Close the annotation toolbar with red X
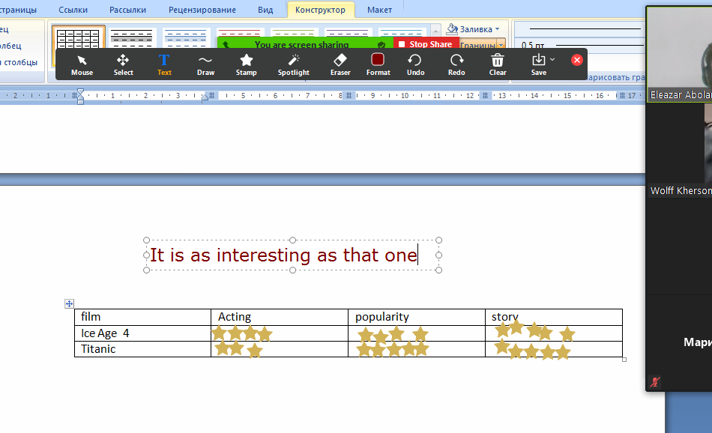 (577, 60)
